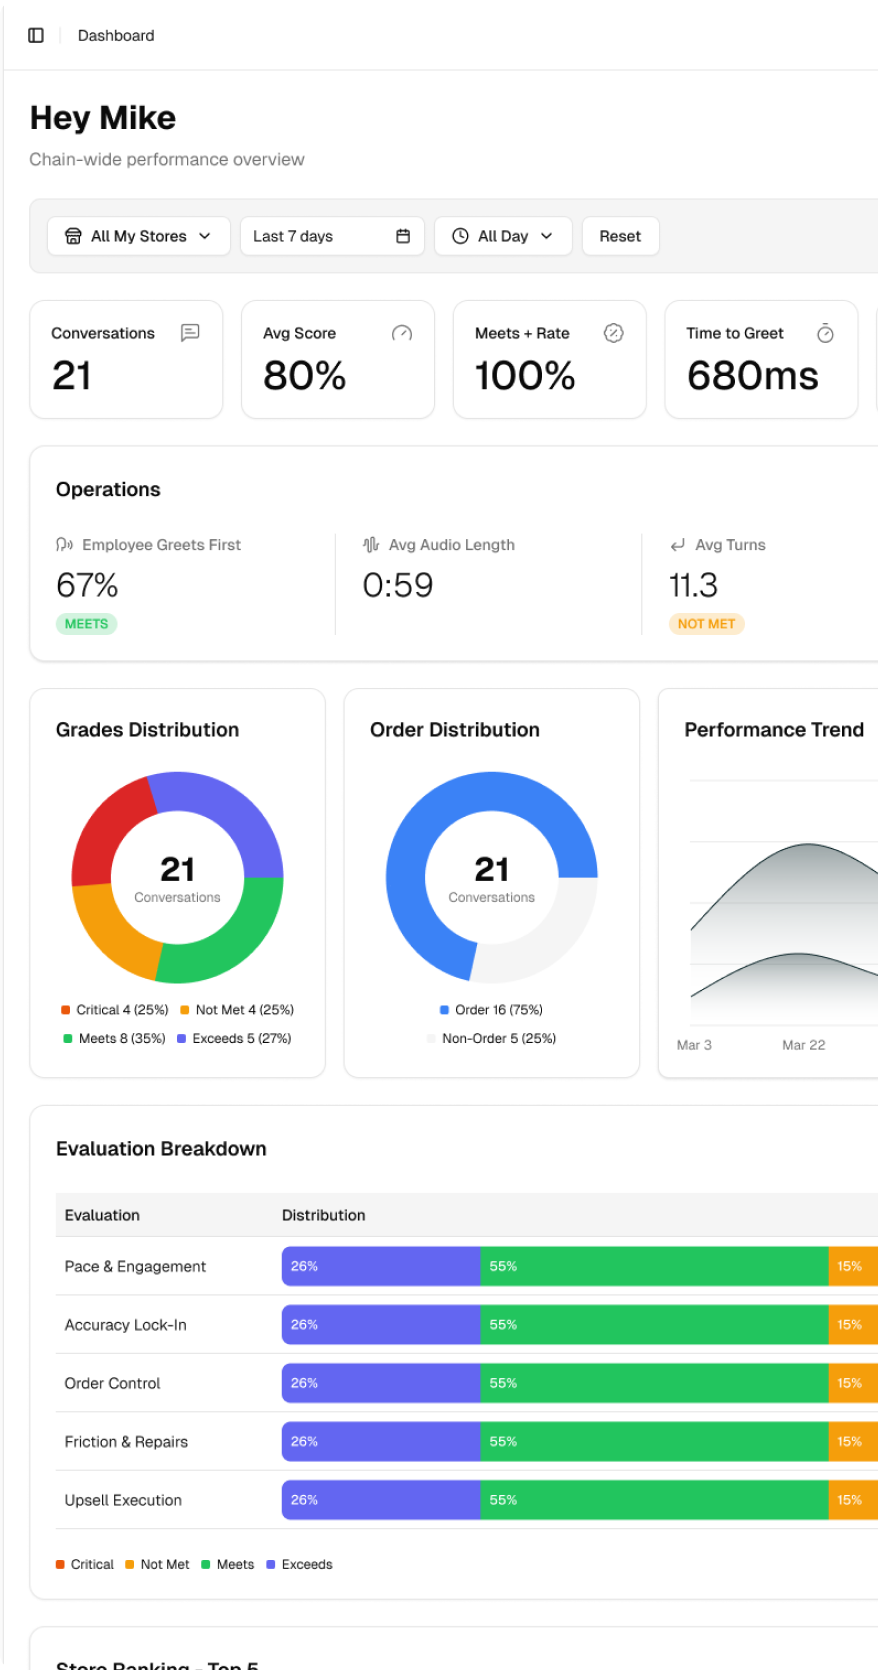The width and height of the screenshot is (878, 1670).
Task: Click the NOT MET status badge
Action: click(x=706, y=624)
